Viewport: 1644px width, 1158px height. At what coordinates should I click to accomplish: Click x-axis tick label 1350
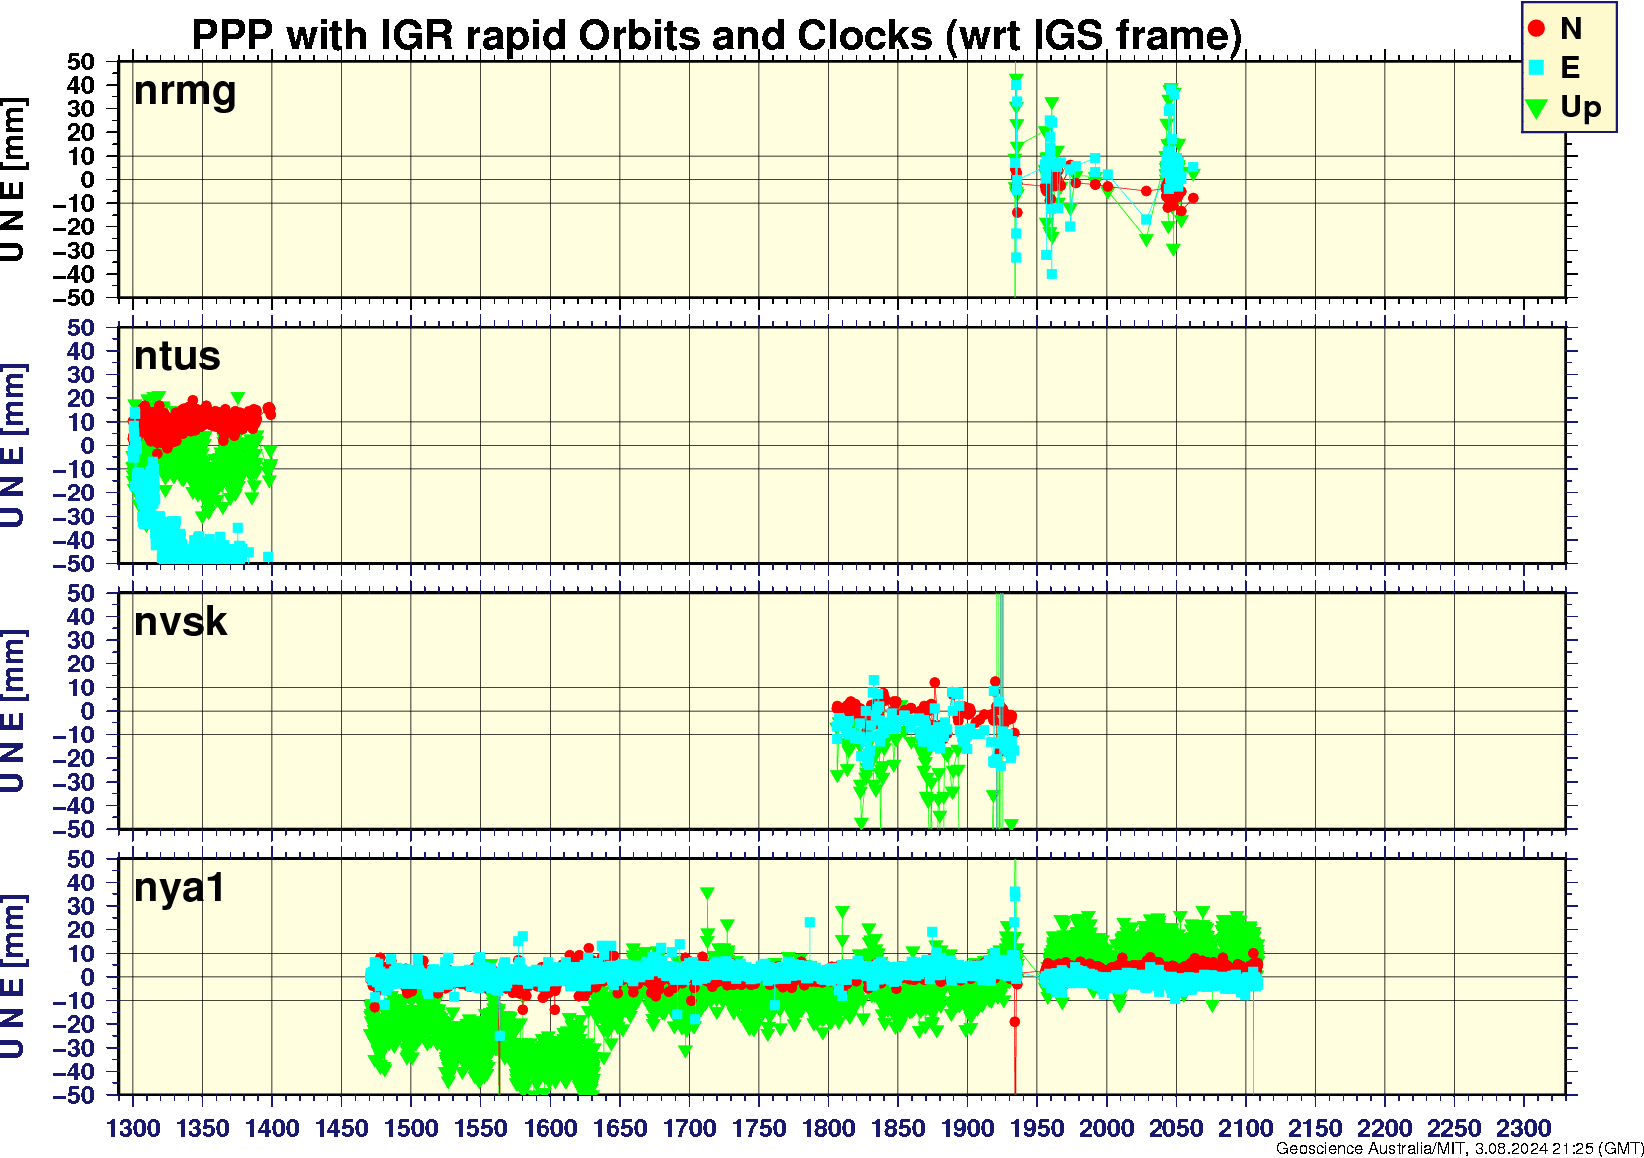point(203,1128)
